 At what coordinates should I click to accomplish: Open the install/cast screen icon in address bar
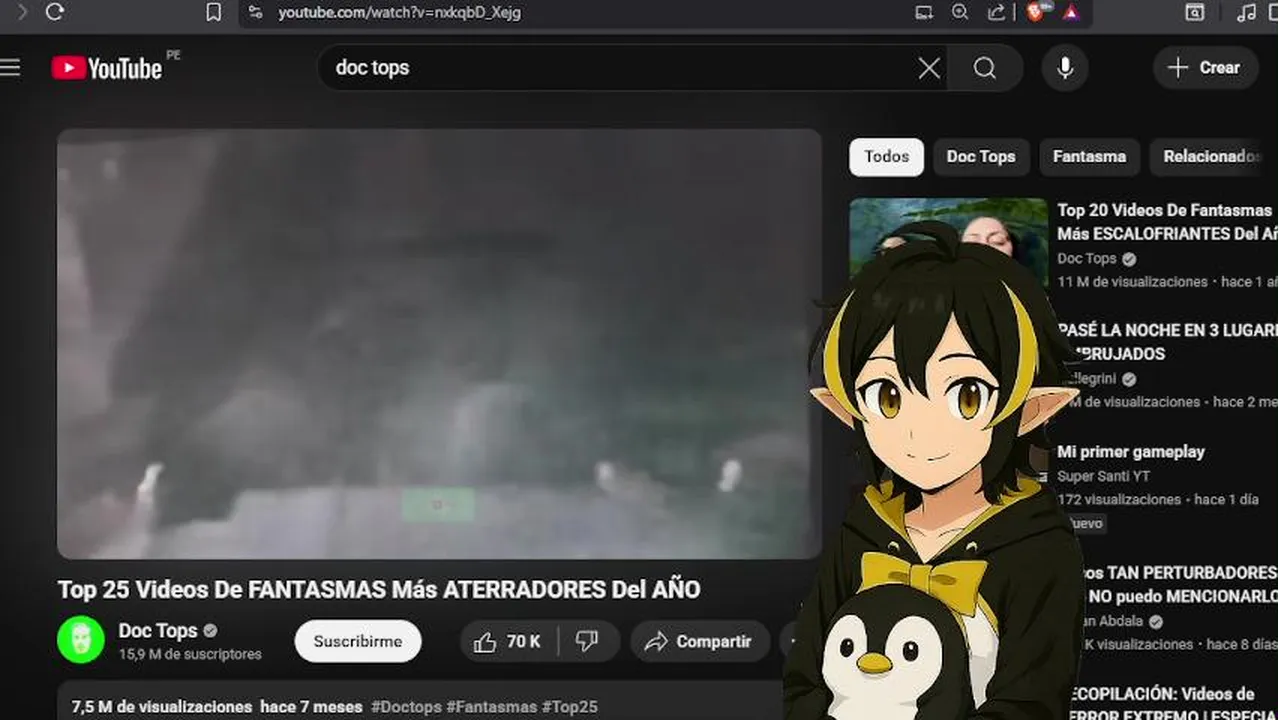pos(924,12)
